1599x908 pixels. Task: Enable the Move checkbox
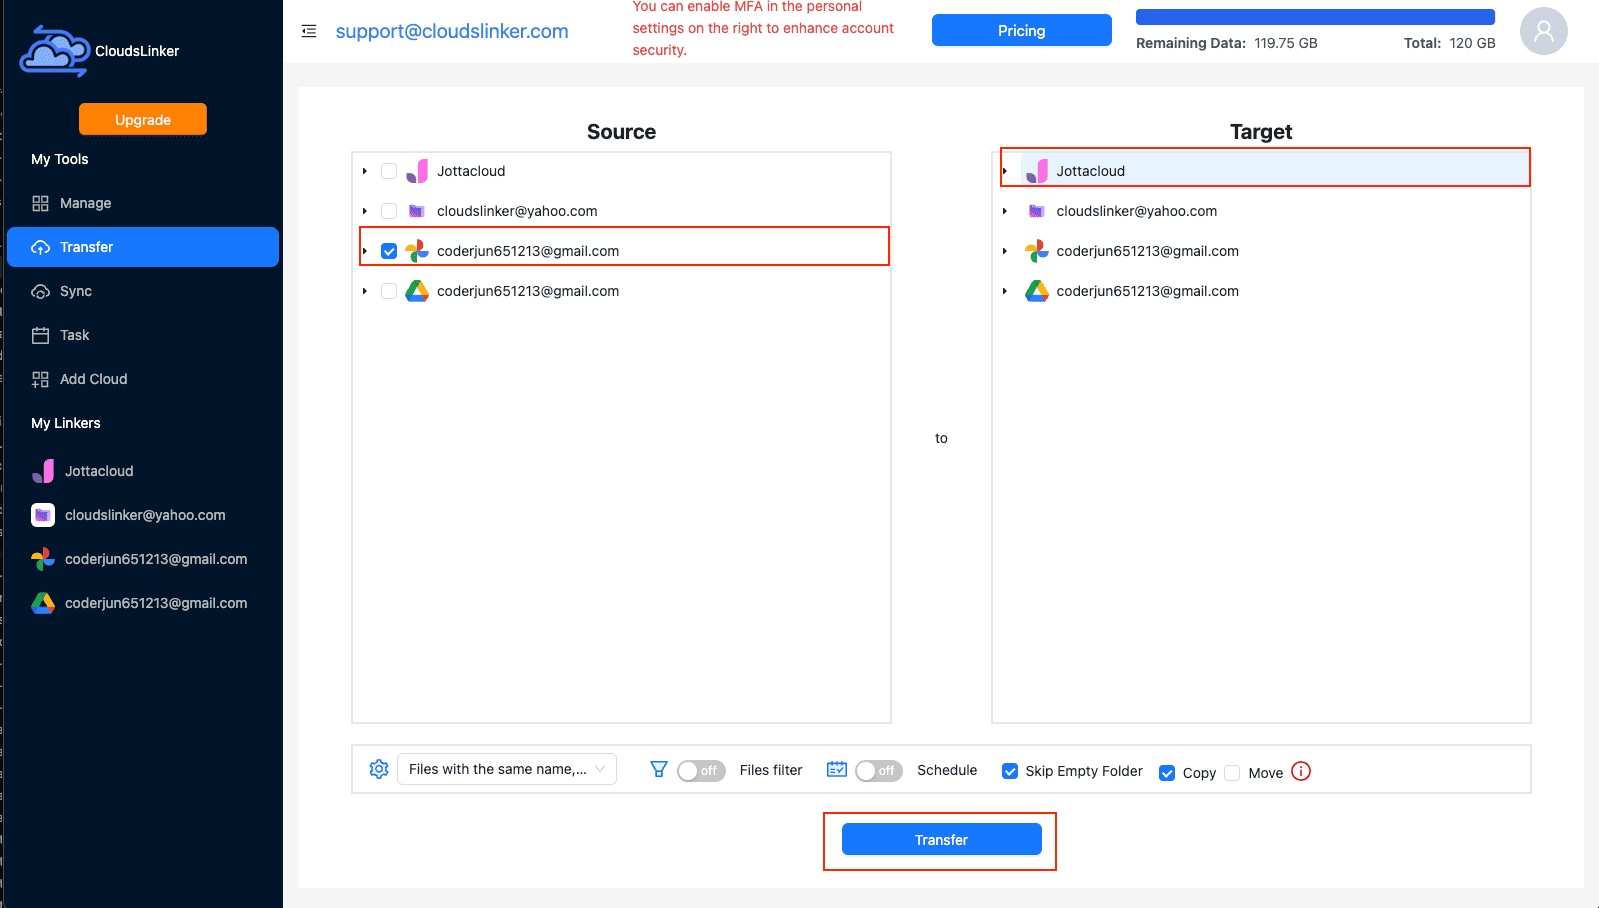point(1232,773)
